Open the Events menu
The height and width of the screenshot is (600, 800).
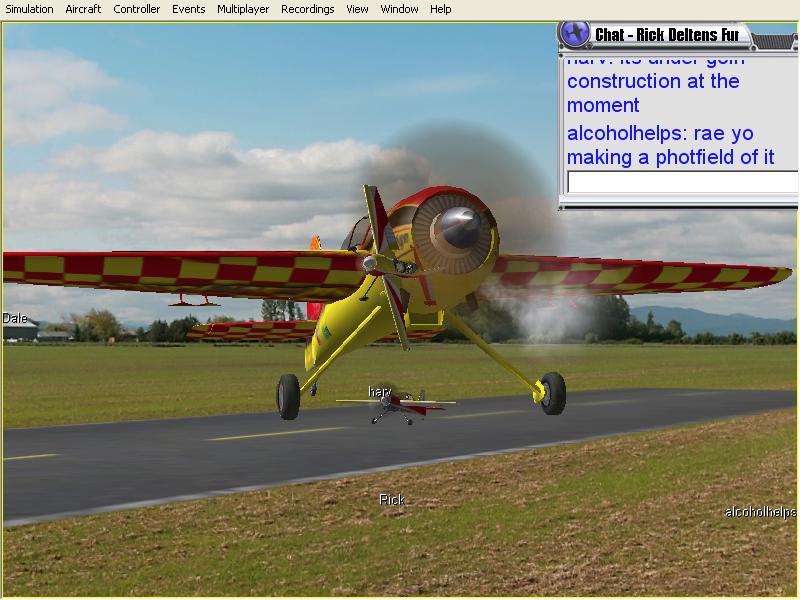[x=188, y=9]
